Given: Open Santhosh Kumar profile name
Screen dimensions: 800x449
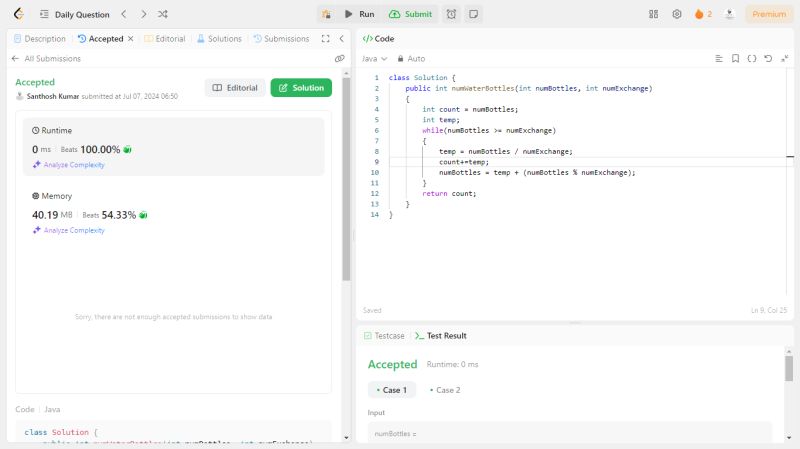Looking at the screenshot, I should click(x=53, y=96).
